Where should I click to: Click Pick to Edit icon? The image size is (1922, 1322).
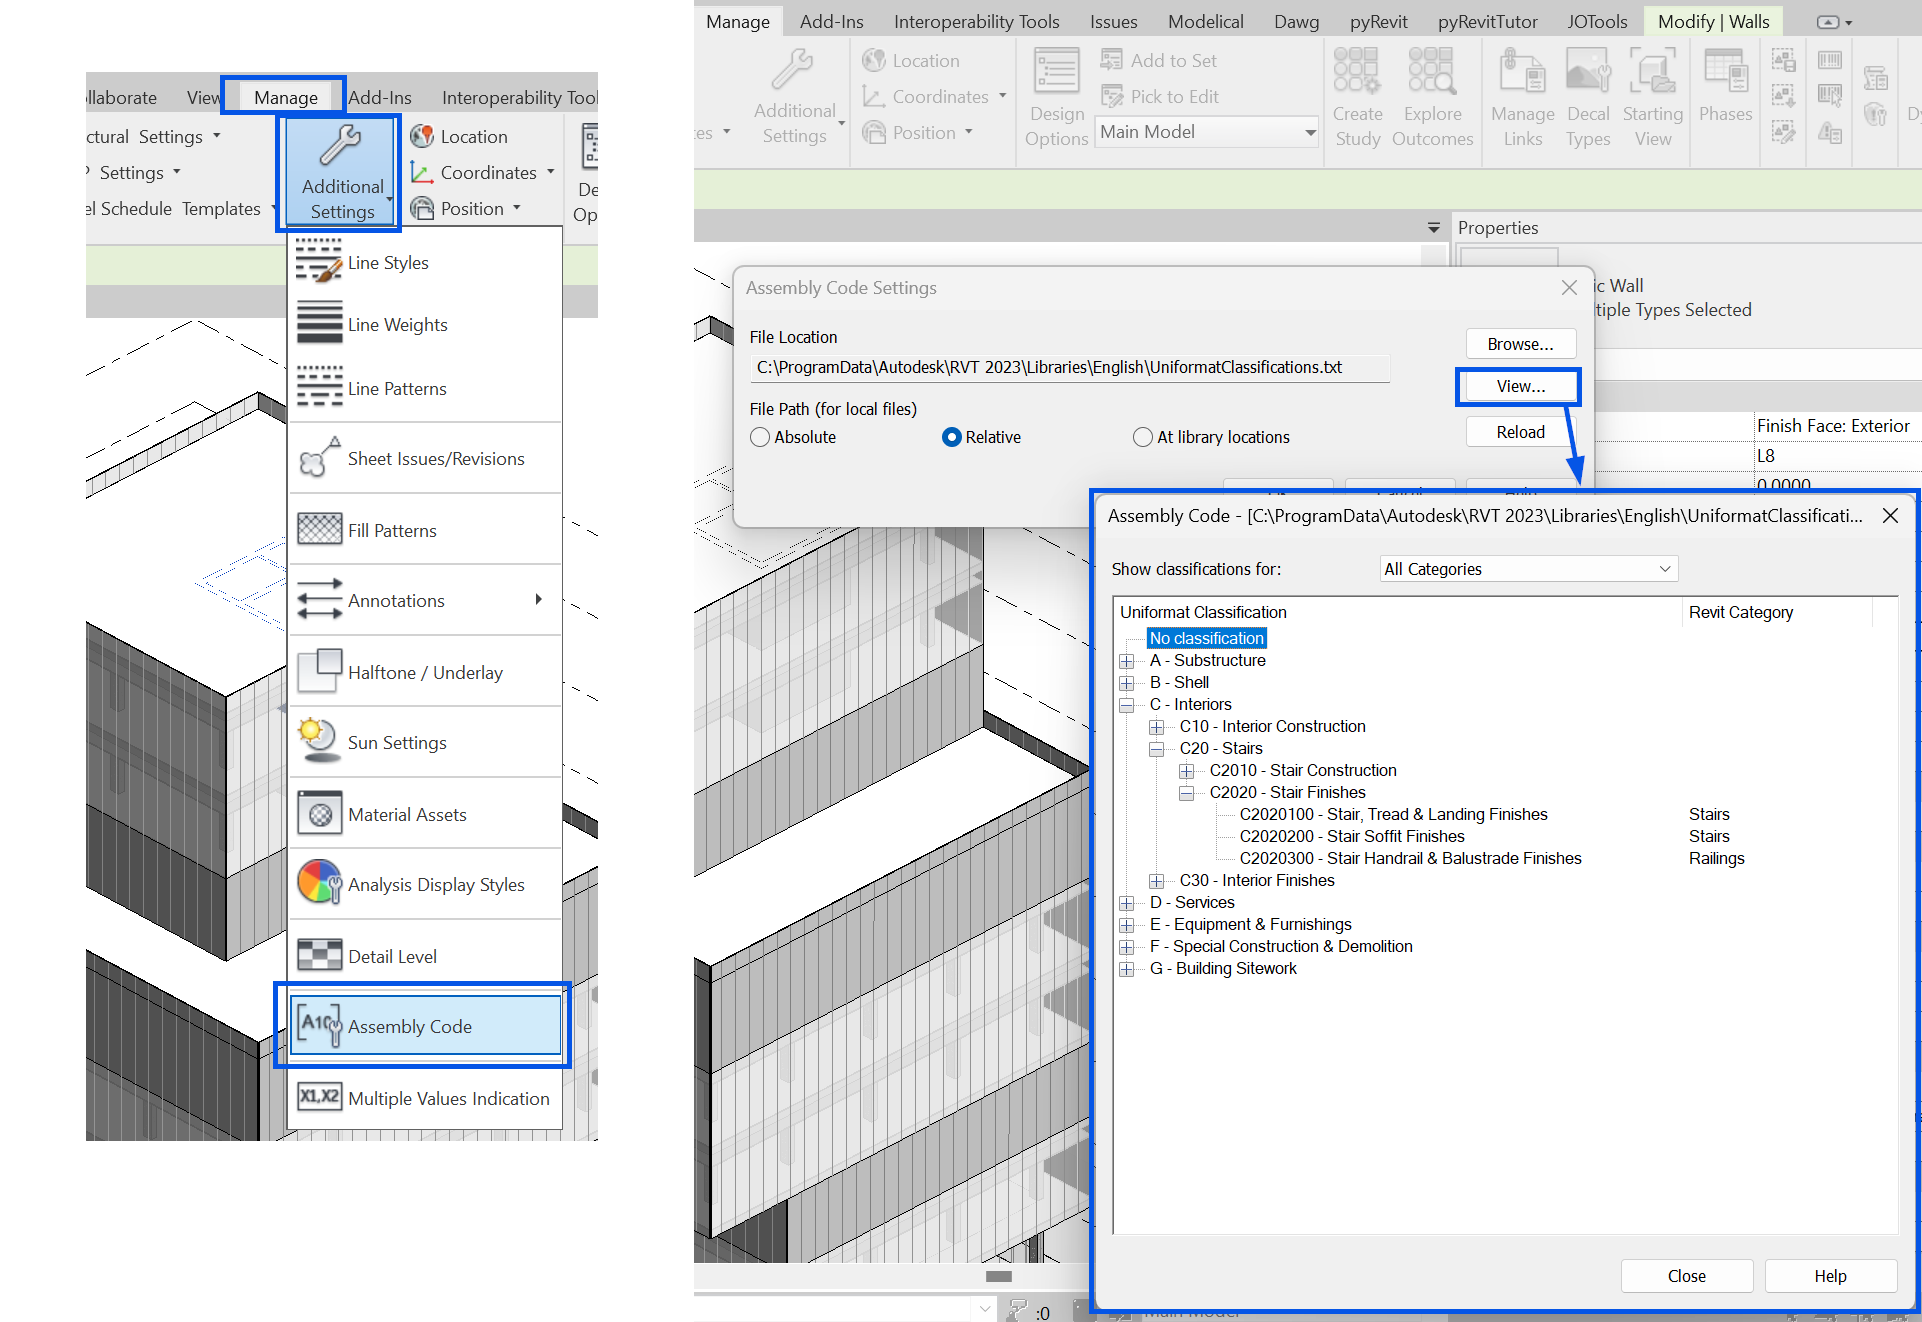1111,96
